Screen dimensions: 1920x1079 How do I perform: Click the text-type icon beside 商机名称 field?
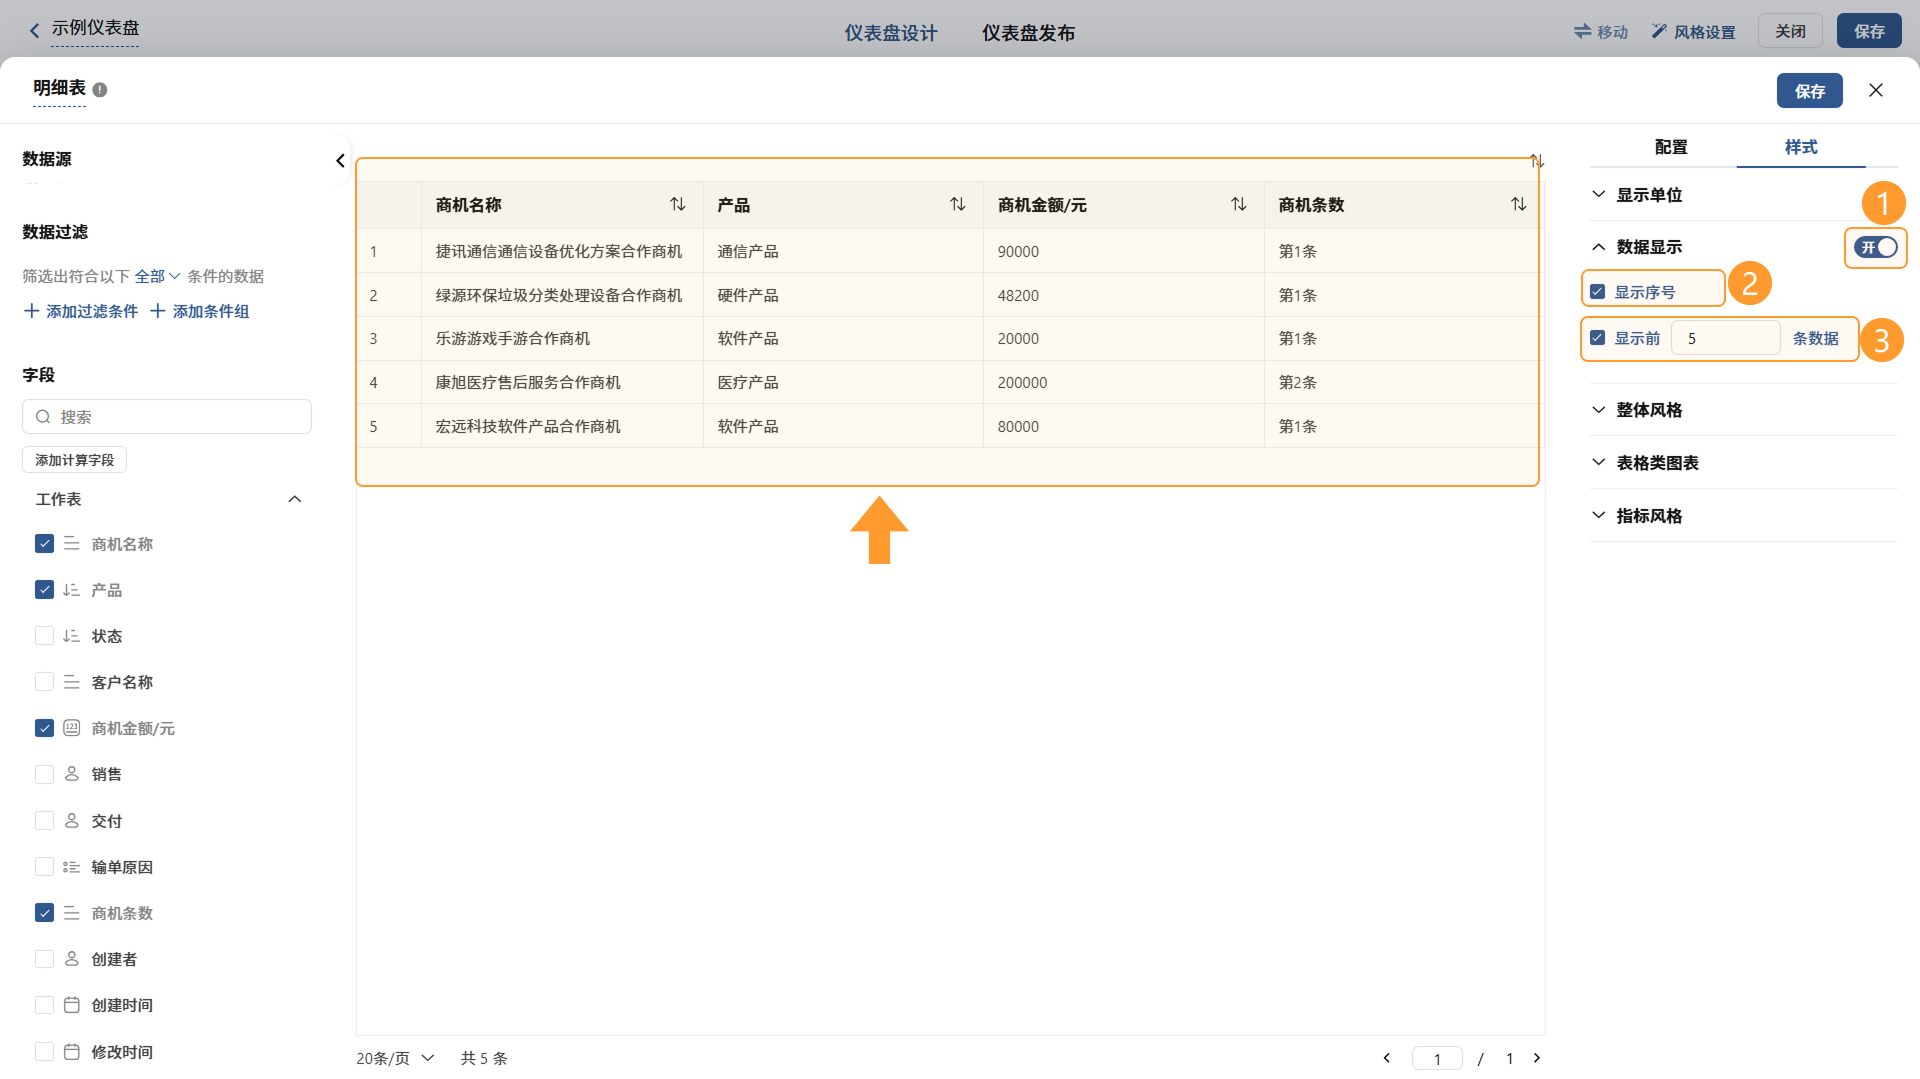pyautogui.click(x=72, y=544)
